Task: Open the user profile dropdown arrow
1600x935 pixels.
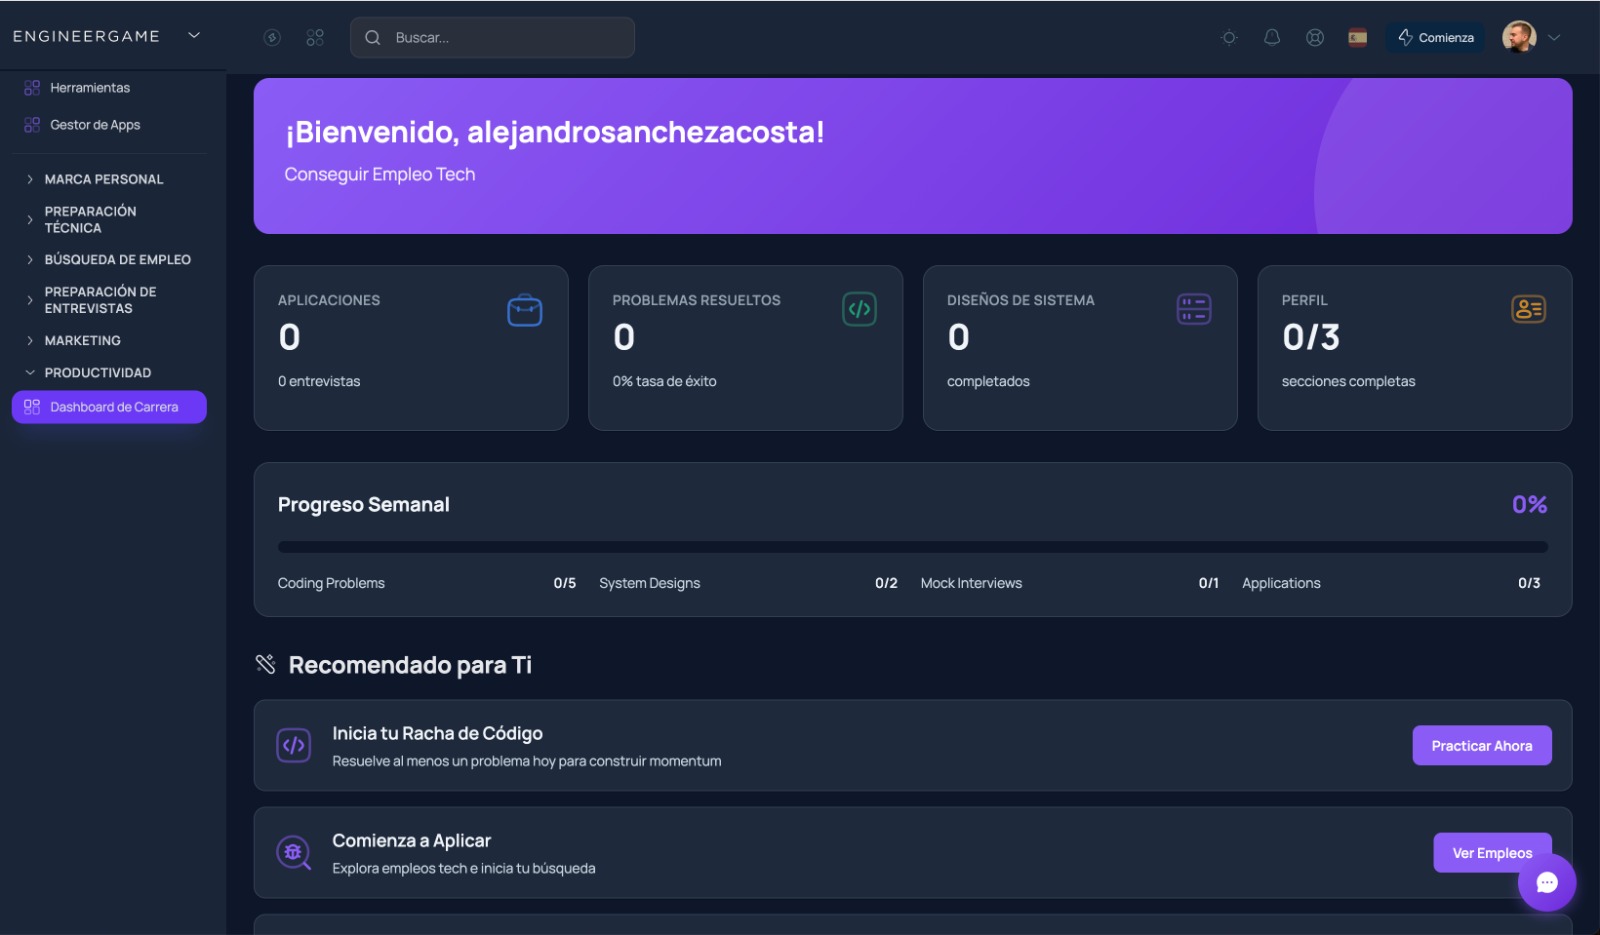Action: point(1555,37)
